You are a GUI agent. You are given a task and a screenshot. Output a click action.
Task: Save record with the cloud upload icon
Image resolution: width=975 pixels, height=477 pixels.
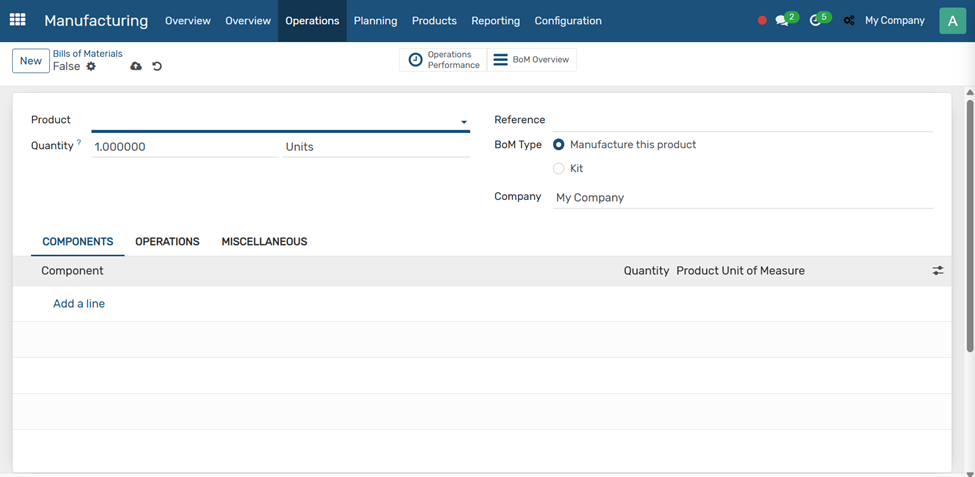136,67
